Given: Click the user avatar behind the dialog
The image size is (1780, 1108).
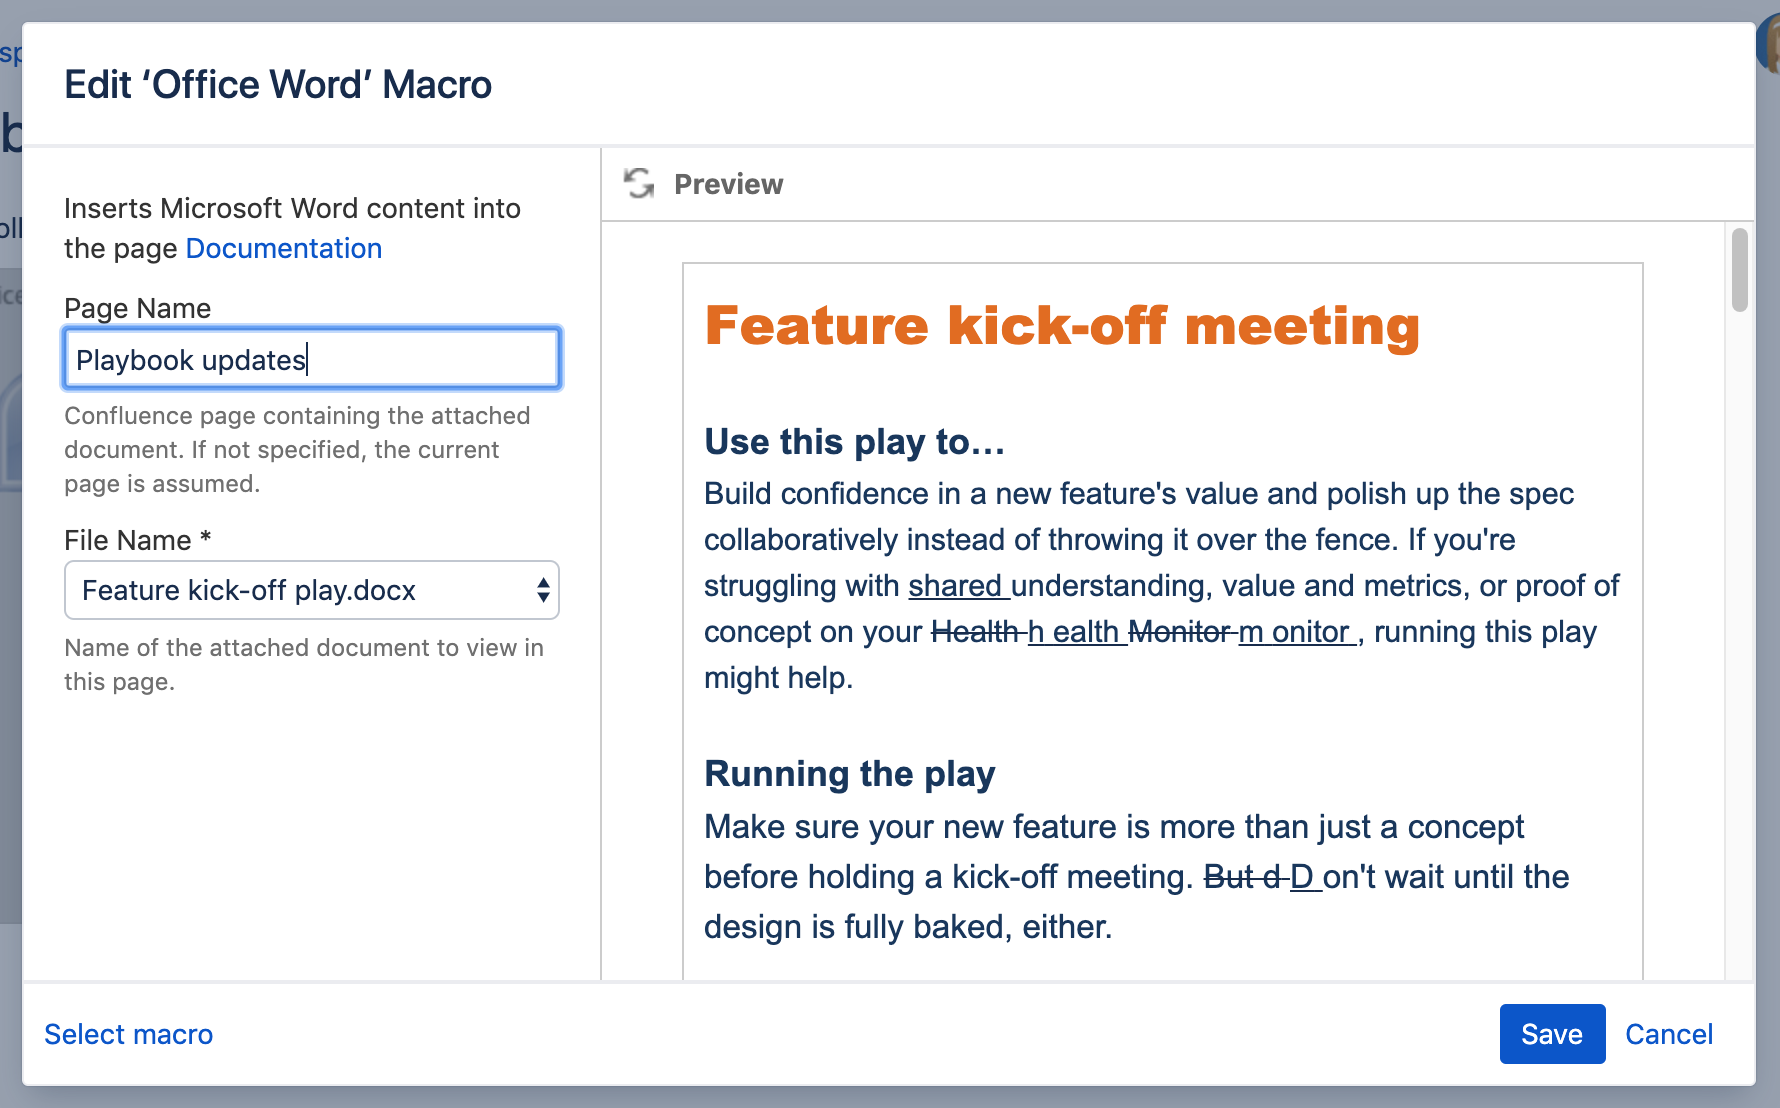Looking at the screenshot, I should click(x=1770, y=46).
